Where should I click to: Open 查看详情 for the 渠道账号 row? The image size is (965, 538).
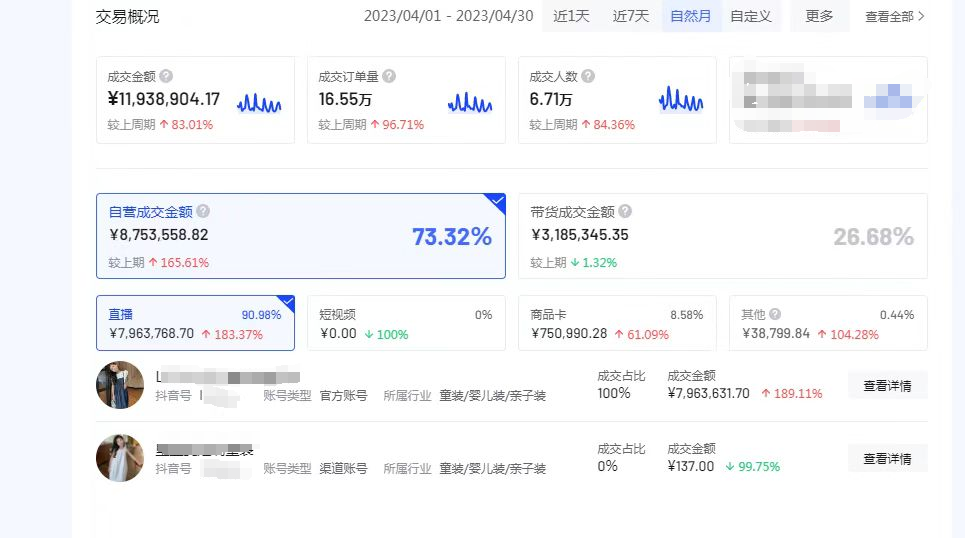887,458
